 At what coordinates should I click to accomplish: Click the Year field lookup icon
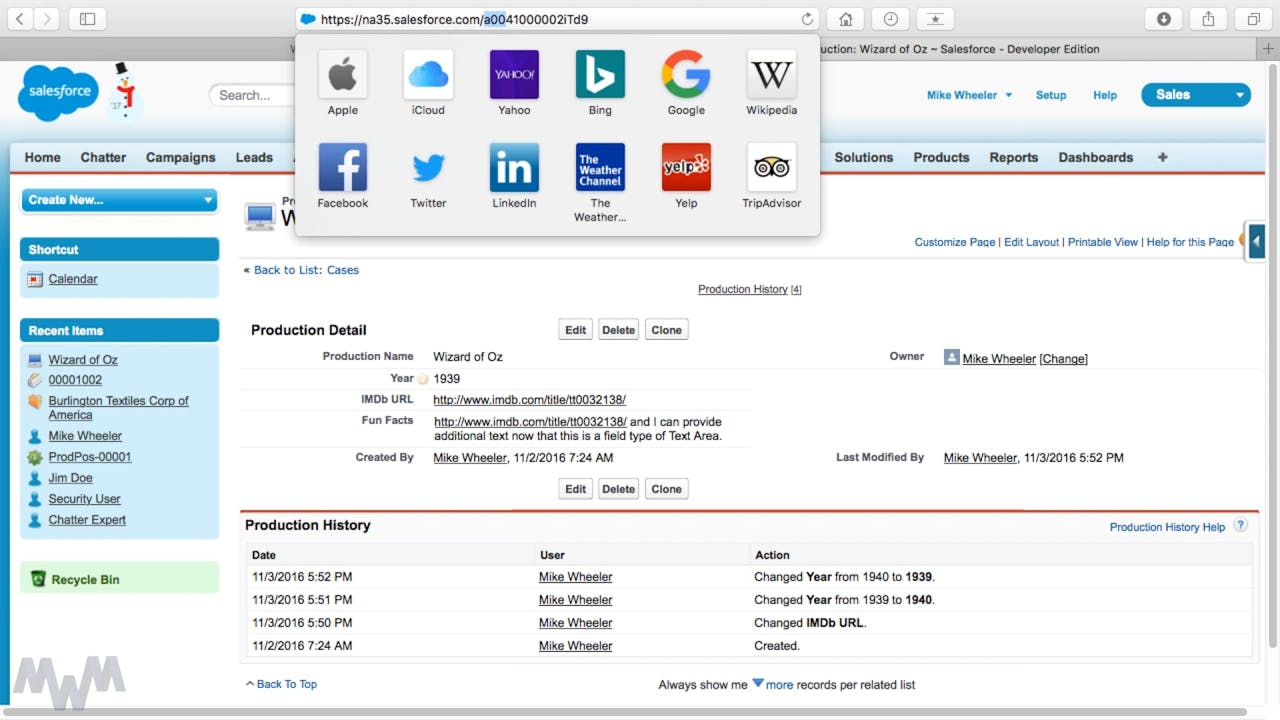click(x=423, y=379)
